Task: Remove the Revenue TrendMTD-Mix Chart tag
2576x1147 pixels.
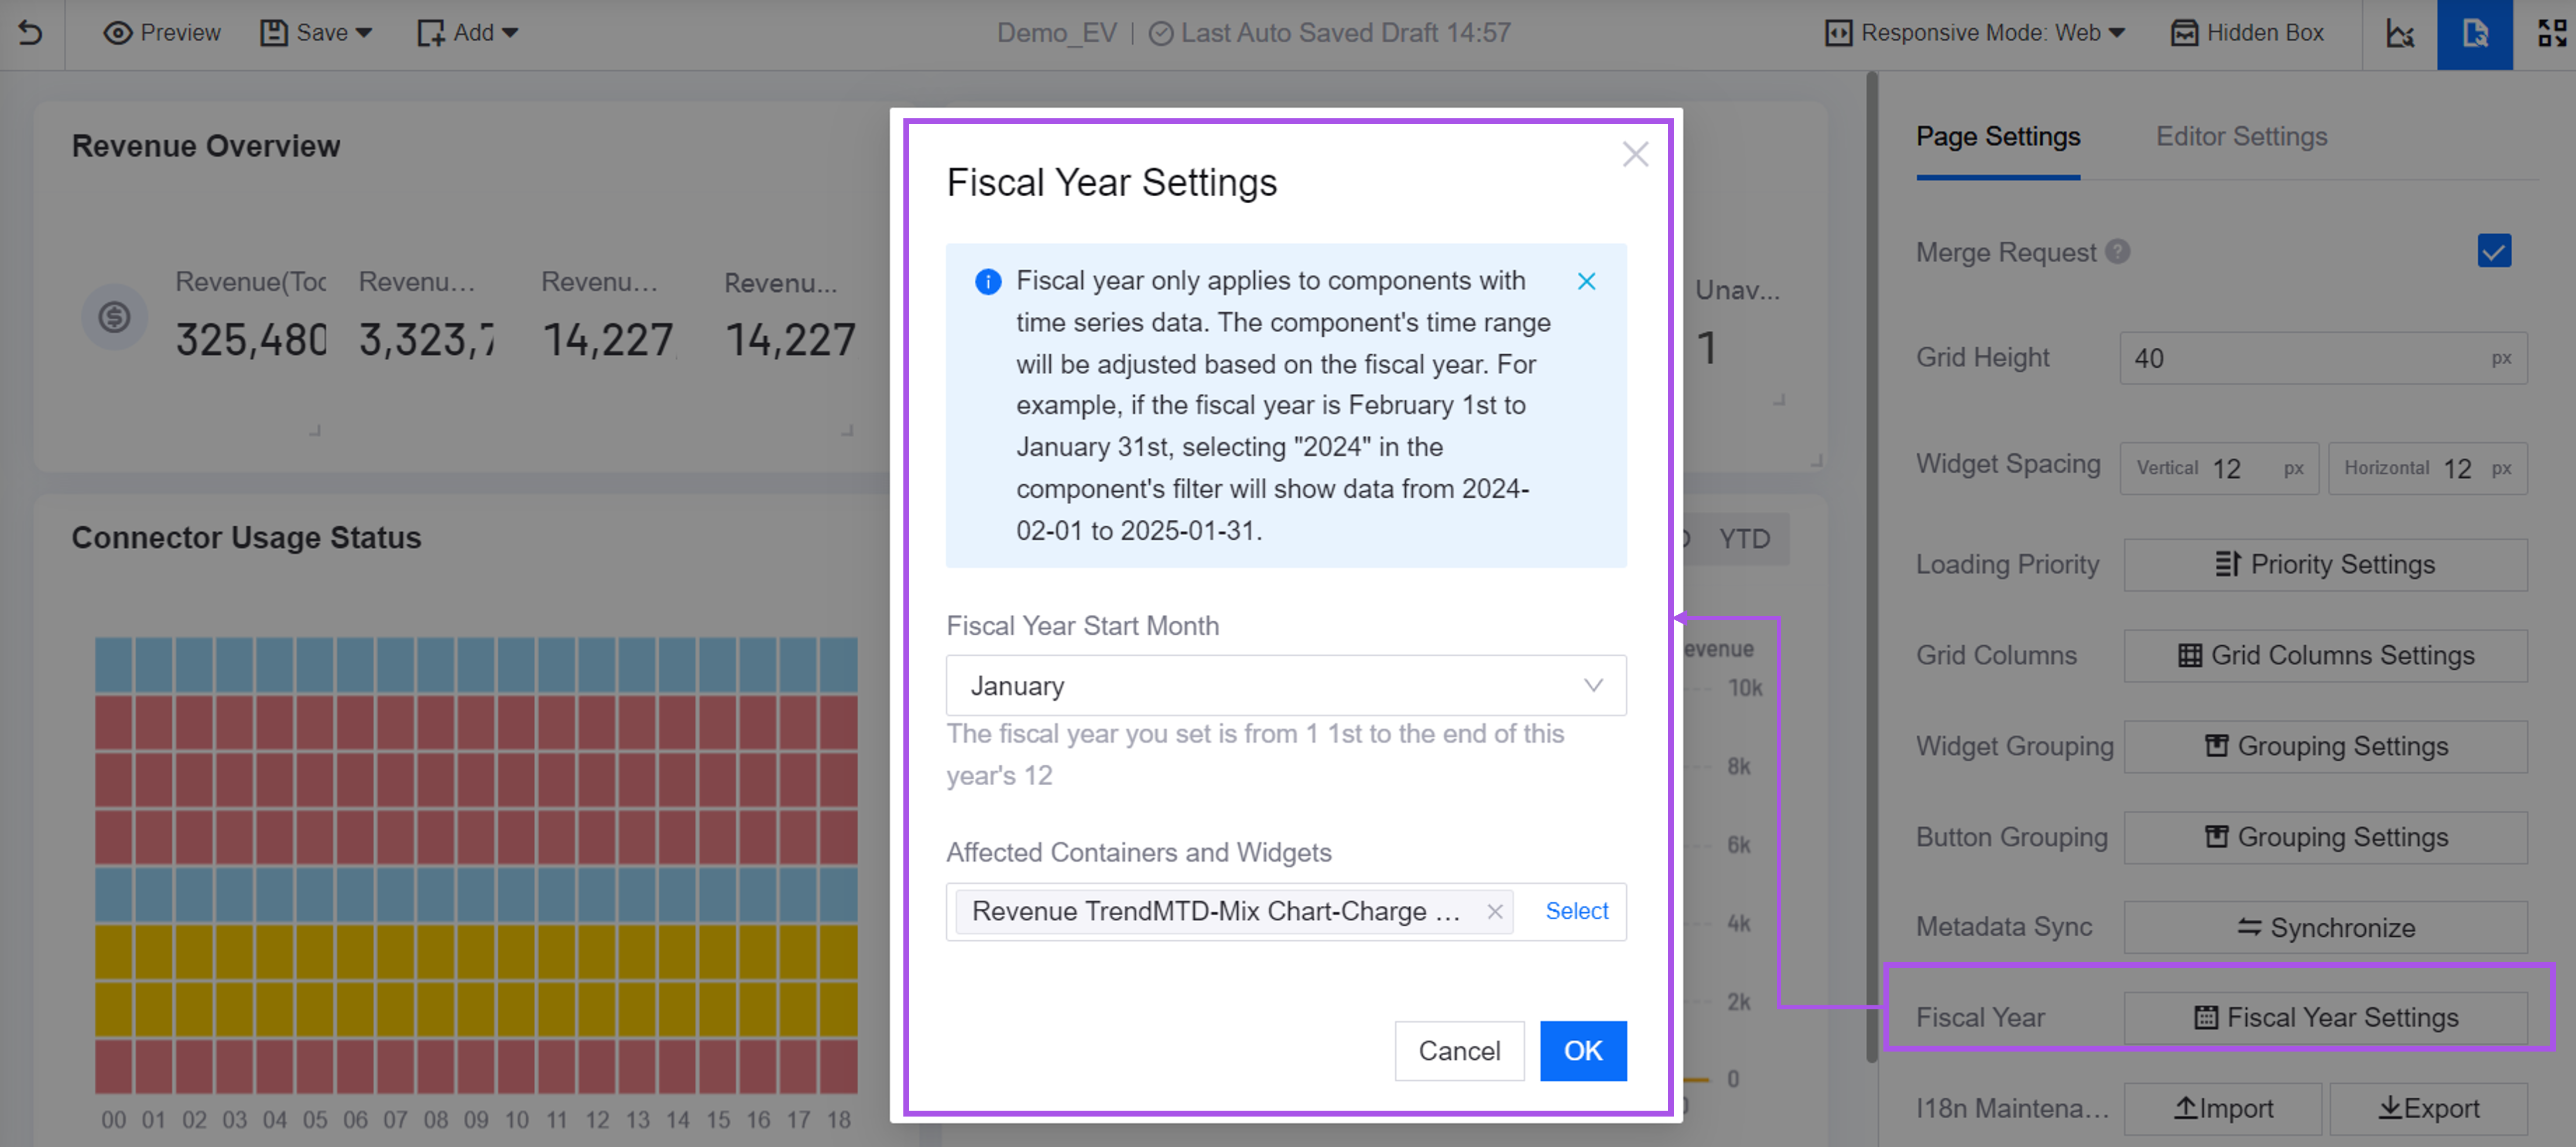Action: pos(1494,911)
